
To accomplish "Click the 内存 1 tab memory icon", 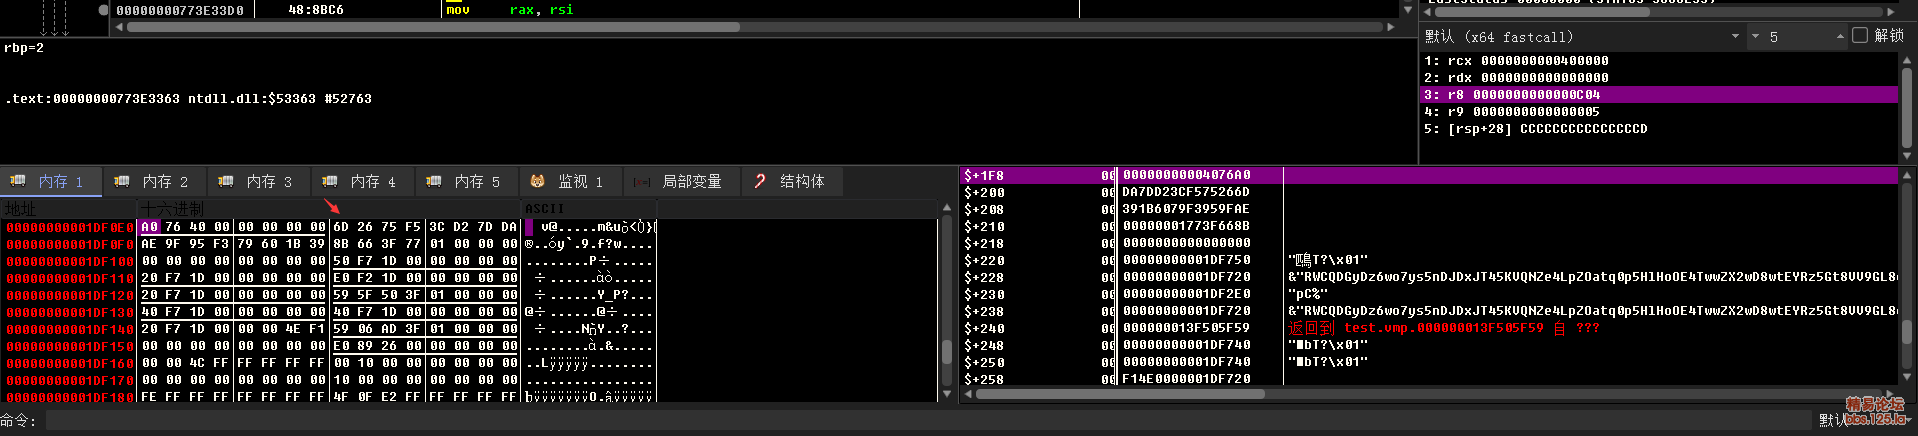I will (x=18, y=181).
